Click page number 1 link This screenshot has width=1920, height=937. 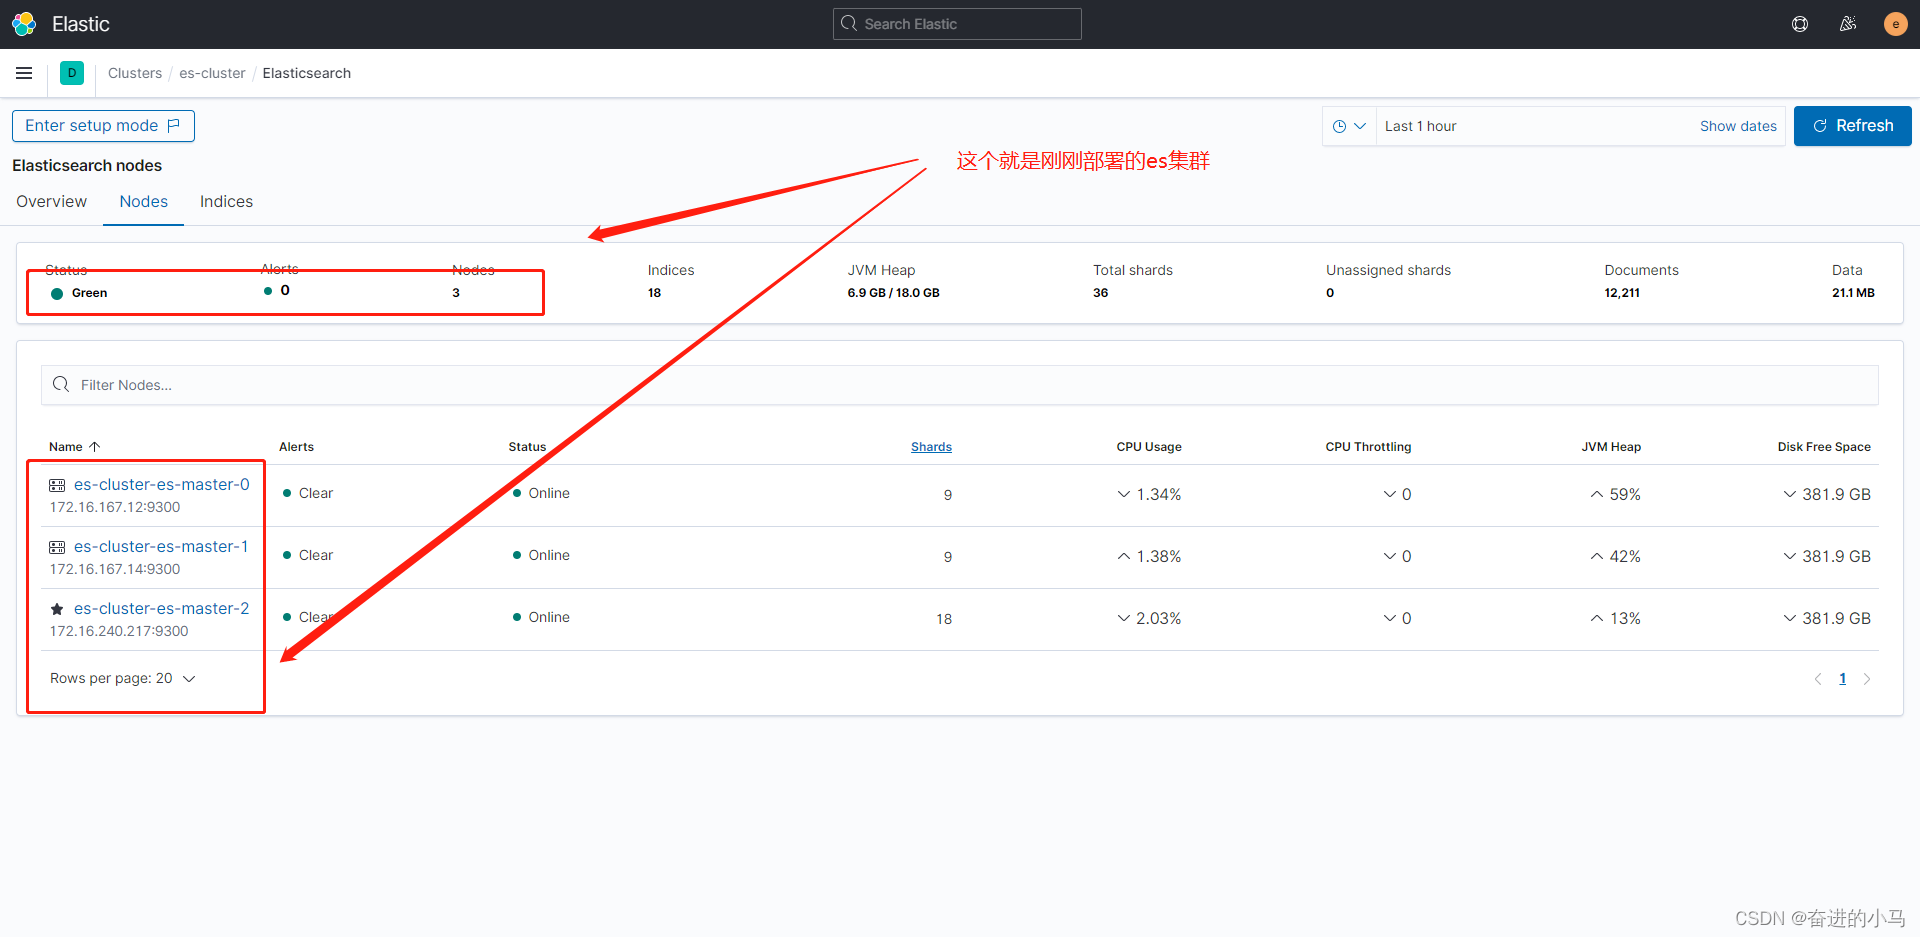pos(1842,679)
